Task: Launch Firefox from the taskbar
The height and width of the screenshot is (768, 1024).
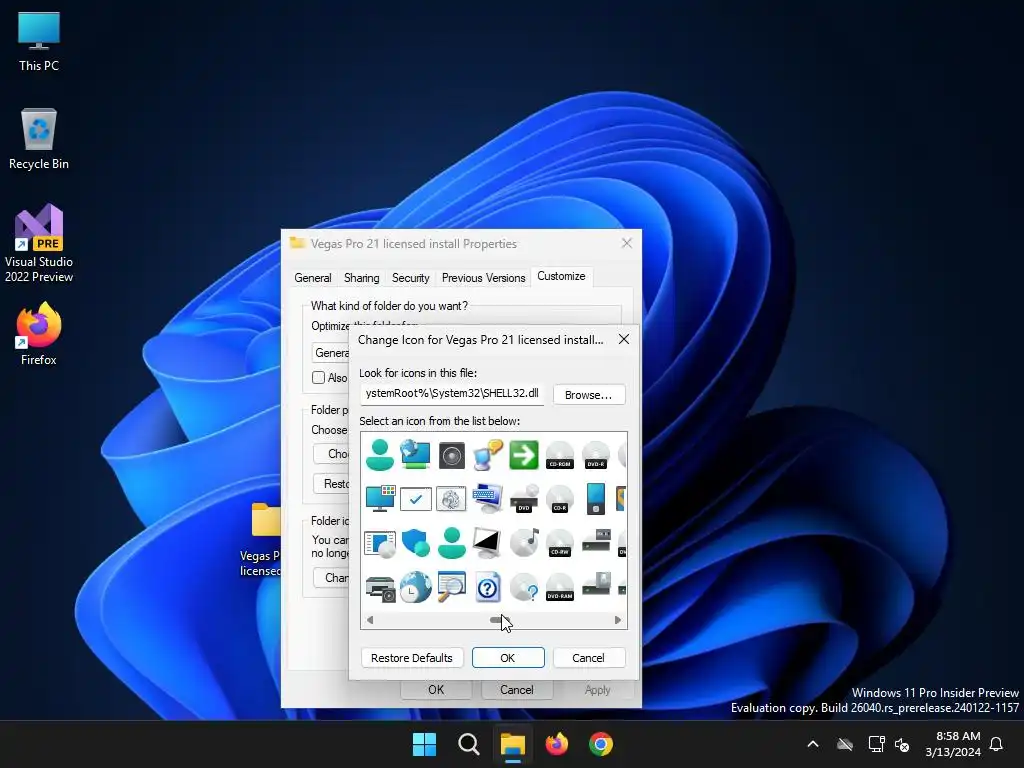Action: (557, 744)
